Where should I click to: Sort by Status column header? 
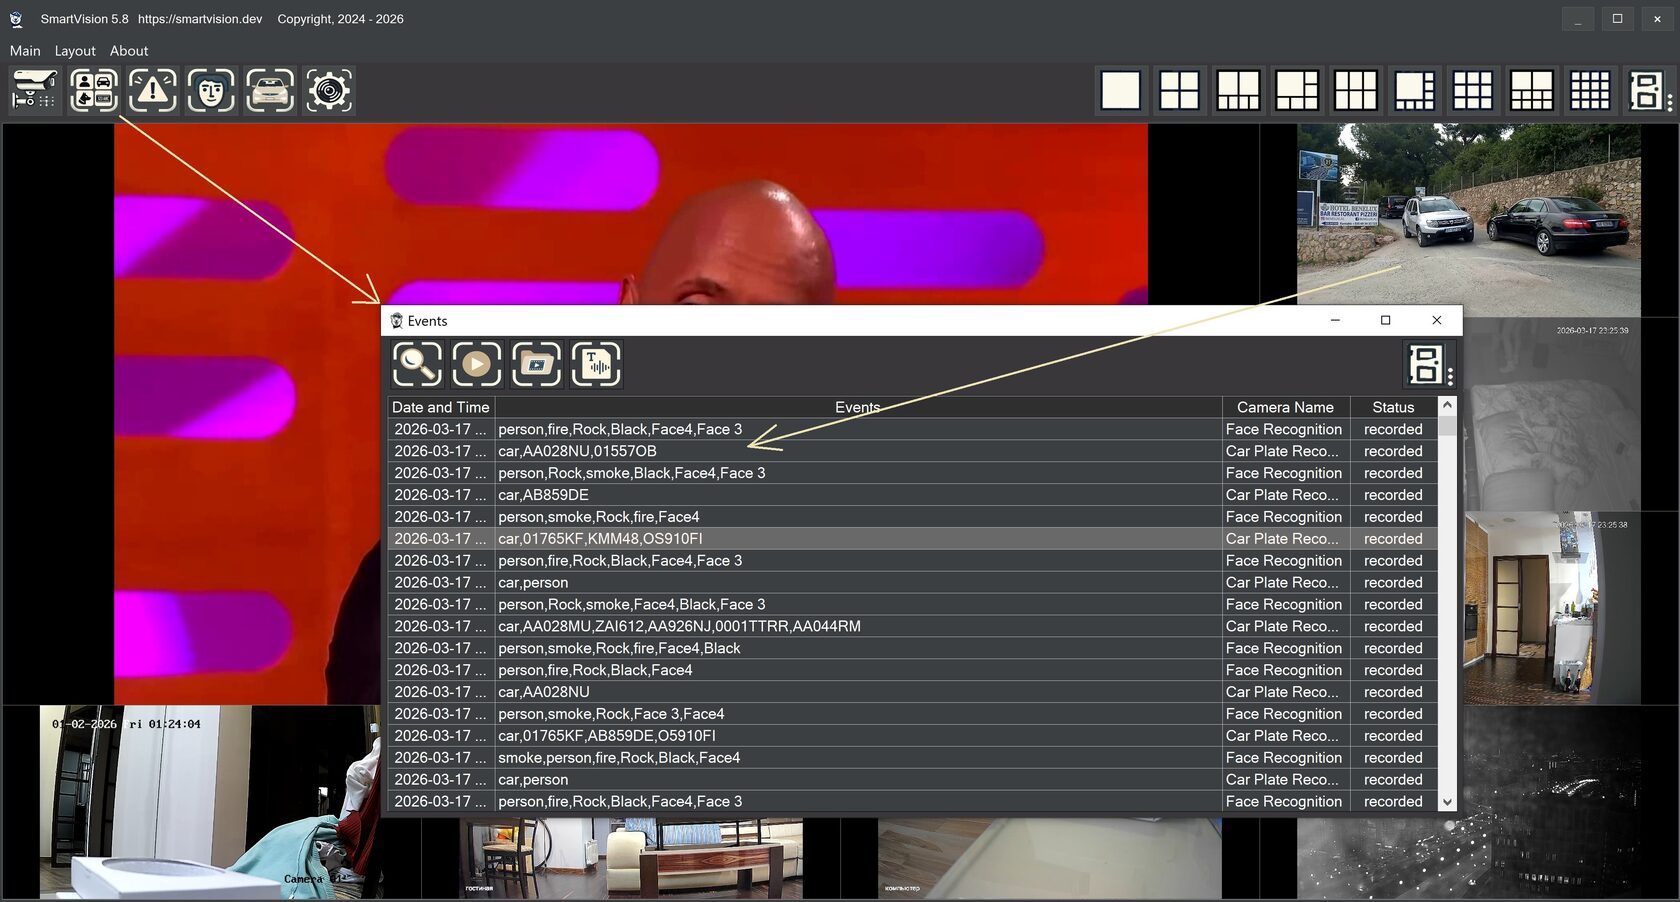[x=1393, y=407]
